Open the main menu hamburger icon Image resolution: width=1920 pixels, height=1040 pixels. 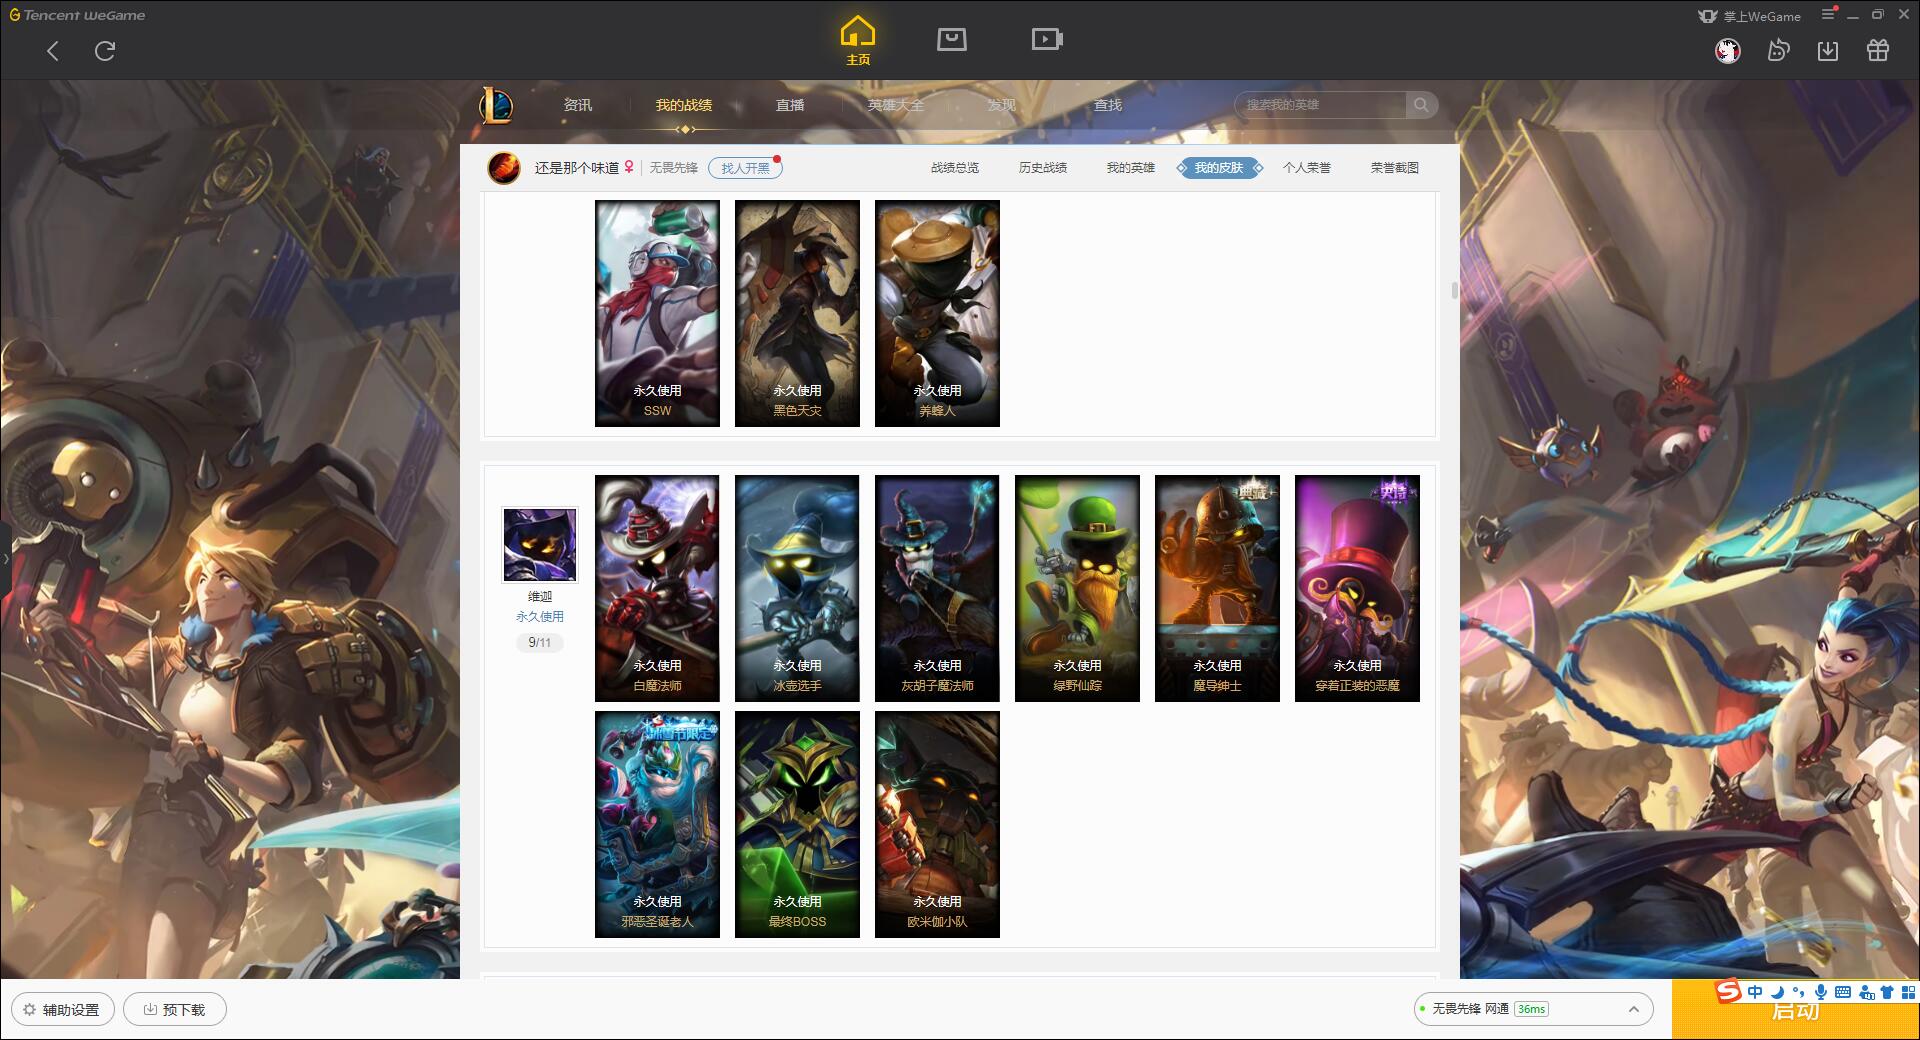pos(1828,14)
